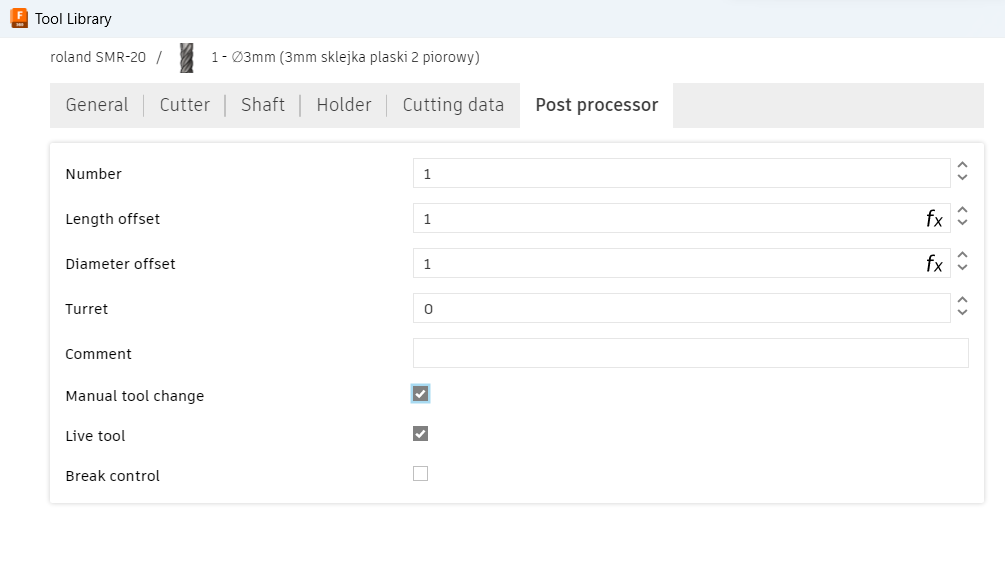Disable the Live tool checkbox
The image size is (1005, 565).
(420, 434)
